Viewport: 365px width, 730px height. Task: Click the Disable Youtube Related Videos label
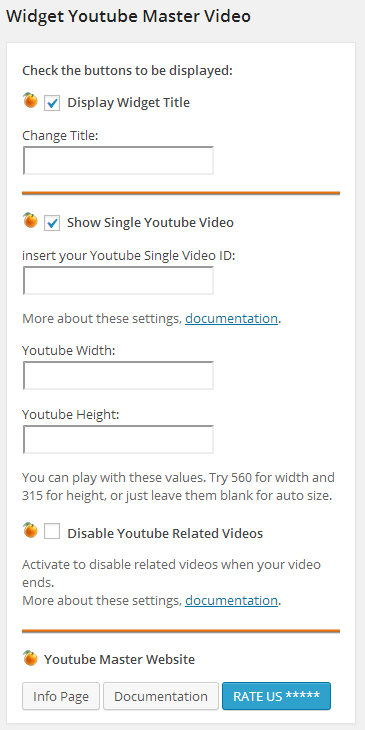coord(165,534)
